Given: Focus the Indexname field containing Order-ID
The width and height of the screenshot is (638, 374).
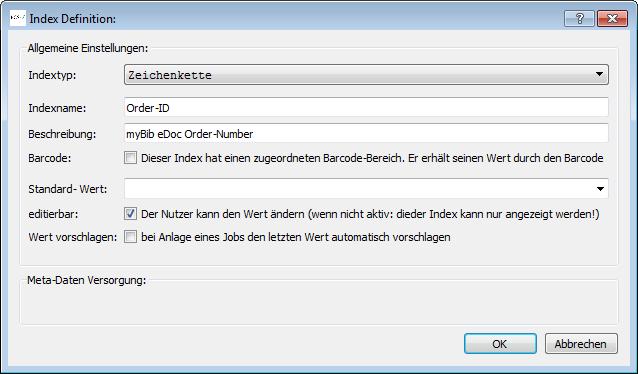Looking at the screenshot, I should tap(366, 108).
